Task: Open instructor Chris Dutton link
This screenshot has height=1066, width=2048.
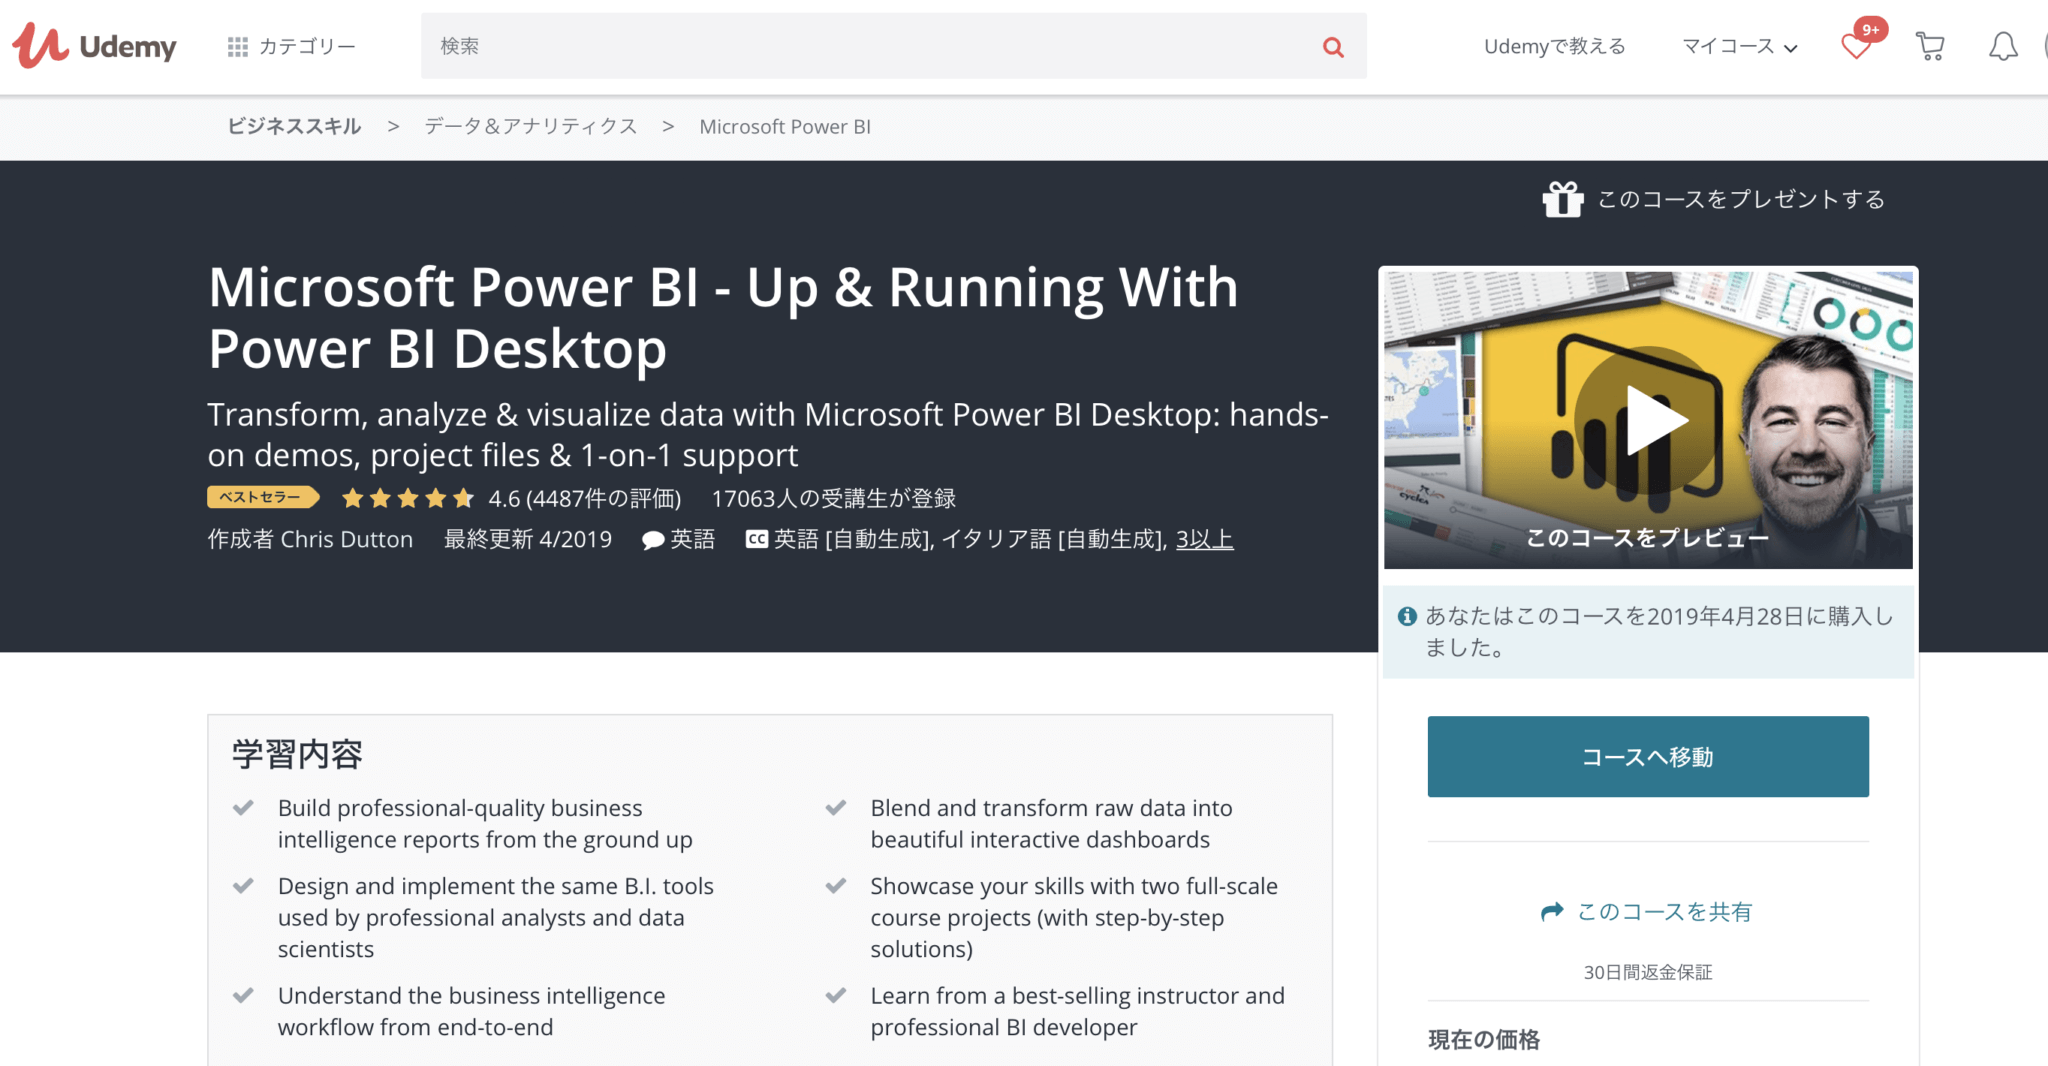Action: (x=346, y=539)
